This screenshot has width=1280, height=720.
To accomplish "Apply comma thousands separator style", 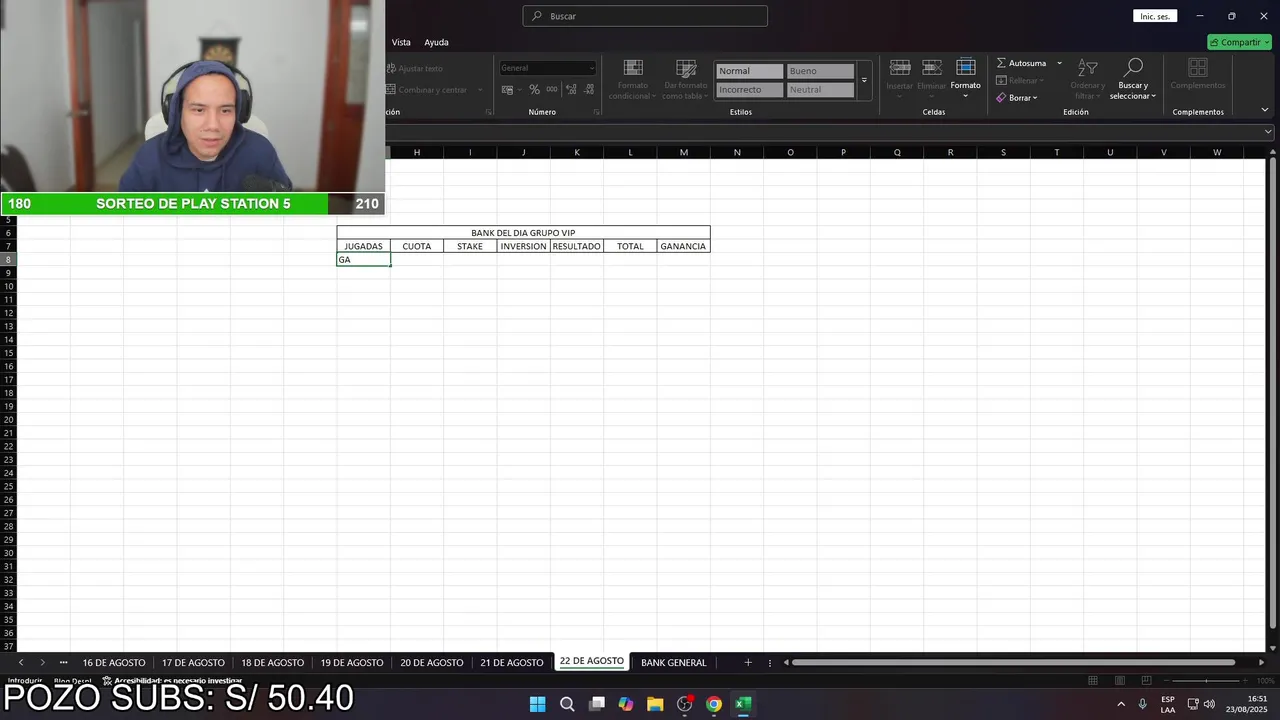I will pyautogui.click(x=551, y=89).
